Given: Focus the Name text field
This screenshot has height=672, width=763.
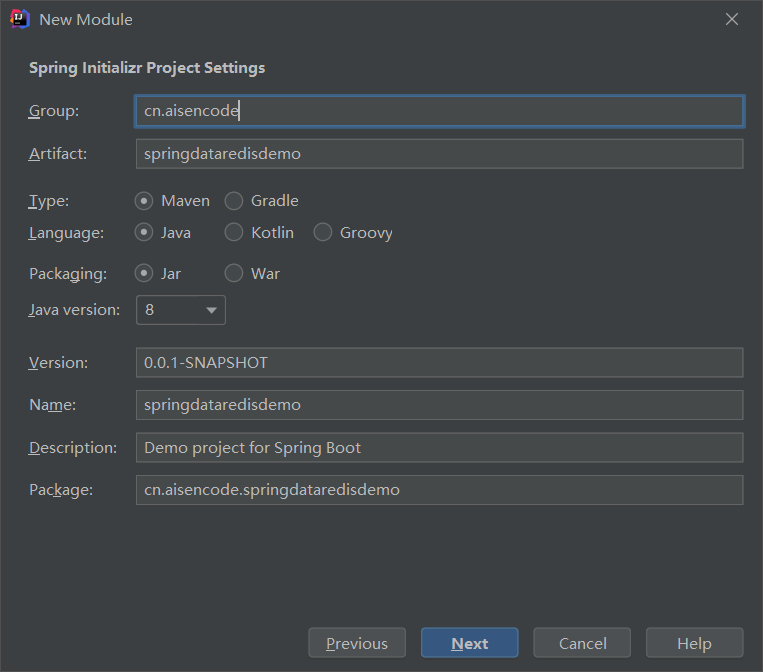Looking at the screenshot, I should [439, 405].
